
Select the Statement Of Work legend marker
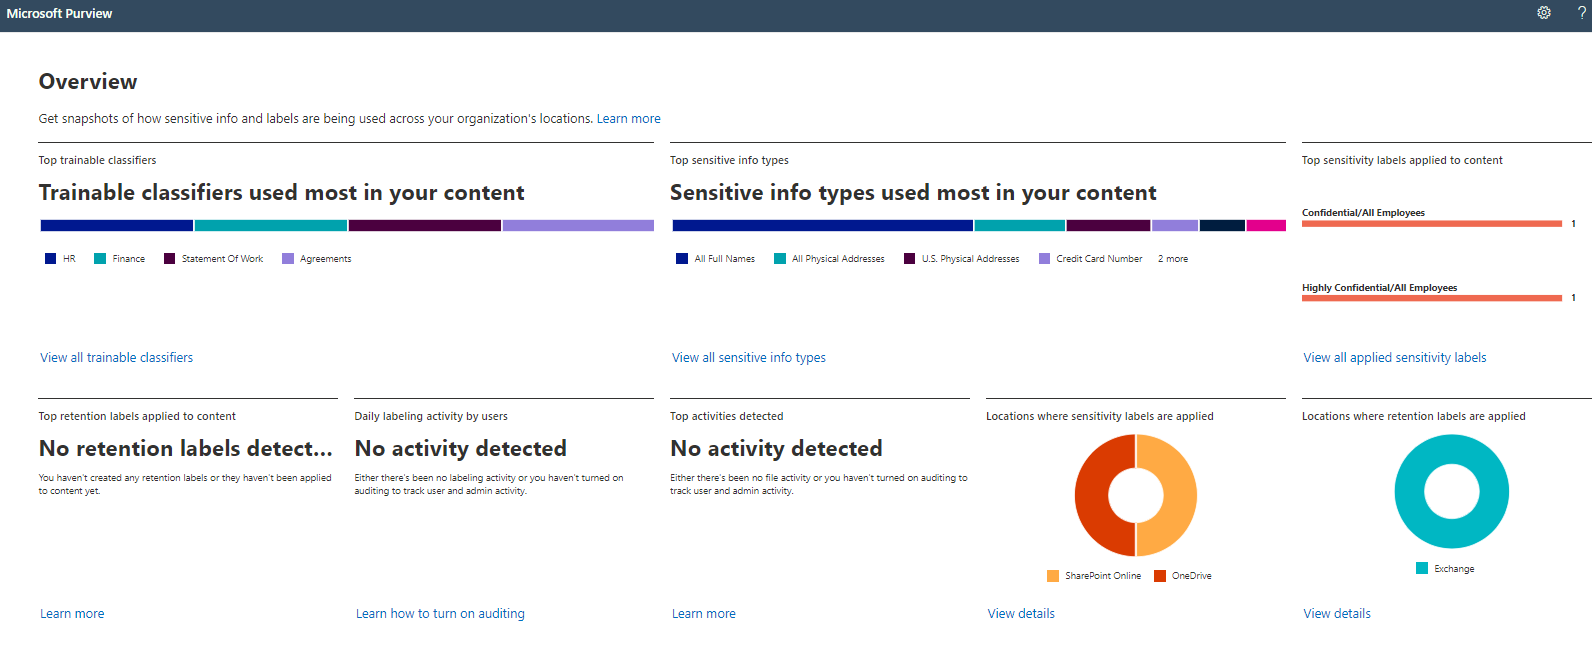click(170, 259)
